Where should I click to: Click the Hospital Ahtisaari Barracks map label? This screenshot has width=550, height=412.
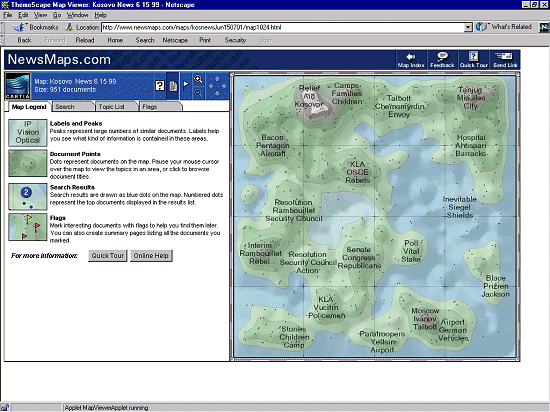click(471, 146)
